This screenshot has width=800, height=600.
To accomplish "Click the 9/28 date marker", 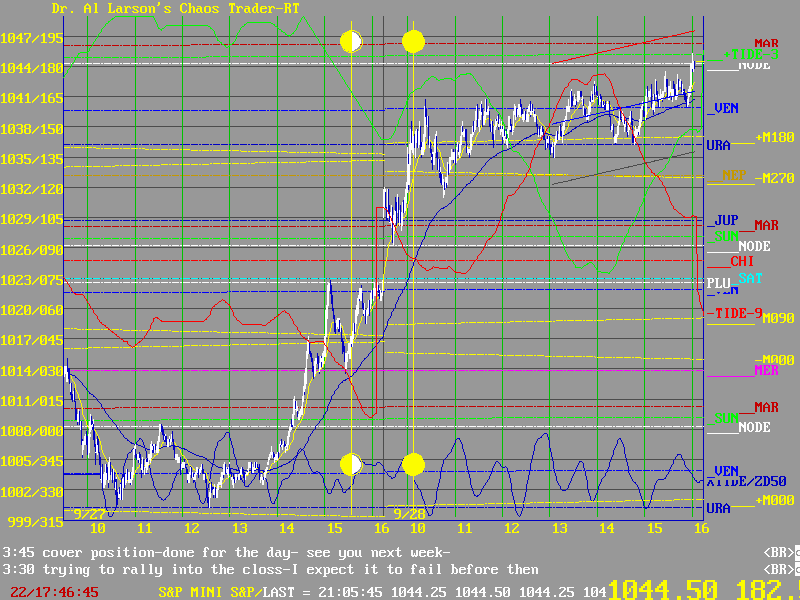I will click(408, 513).
